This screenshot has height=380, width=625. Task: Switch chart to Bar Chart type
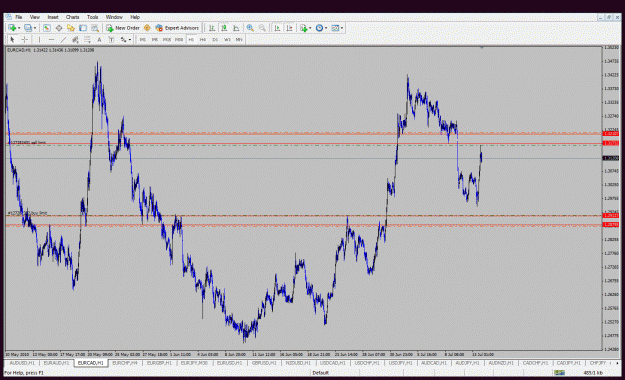pyautogui.click(x=212, y=28)
